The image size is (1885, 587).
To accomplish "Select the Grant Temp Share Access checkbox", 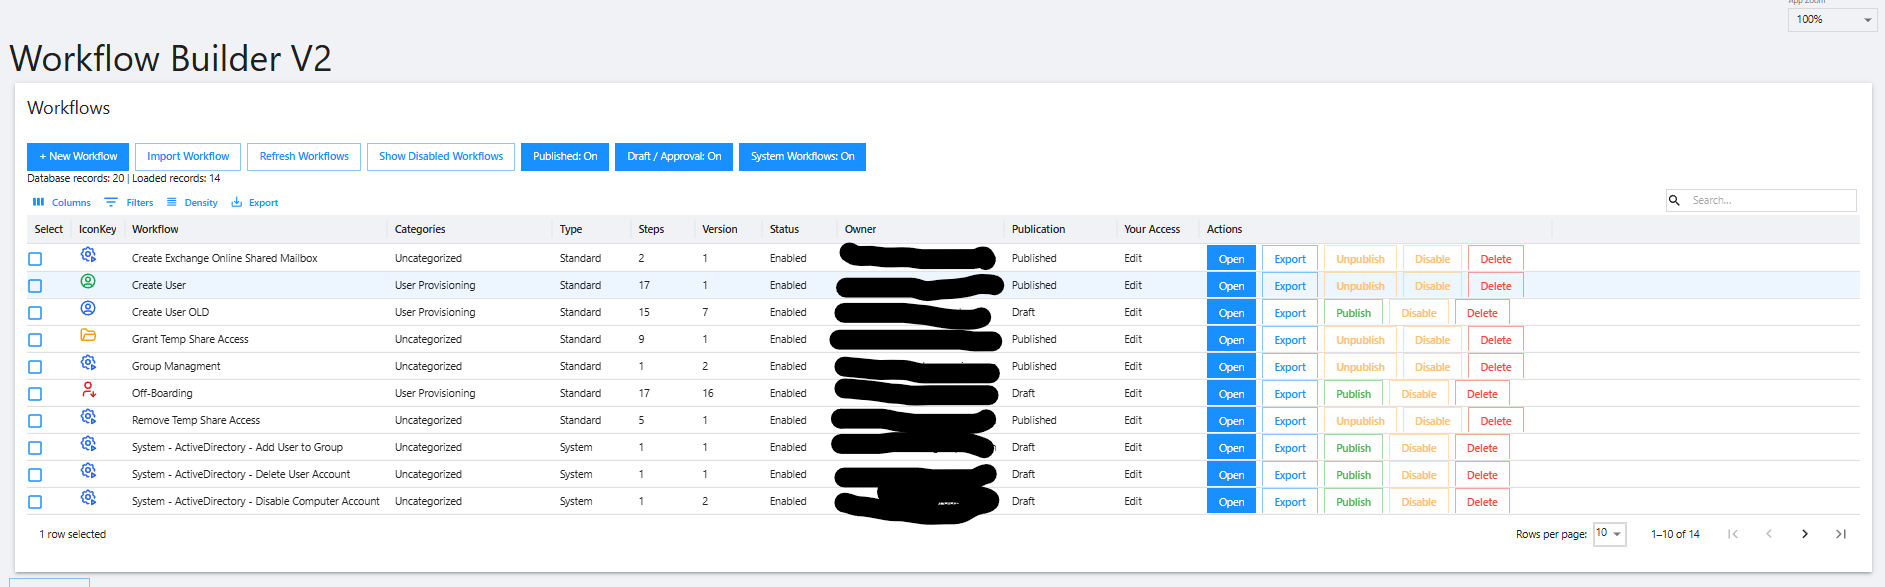I will tap(35, 340).
